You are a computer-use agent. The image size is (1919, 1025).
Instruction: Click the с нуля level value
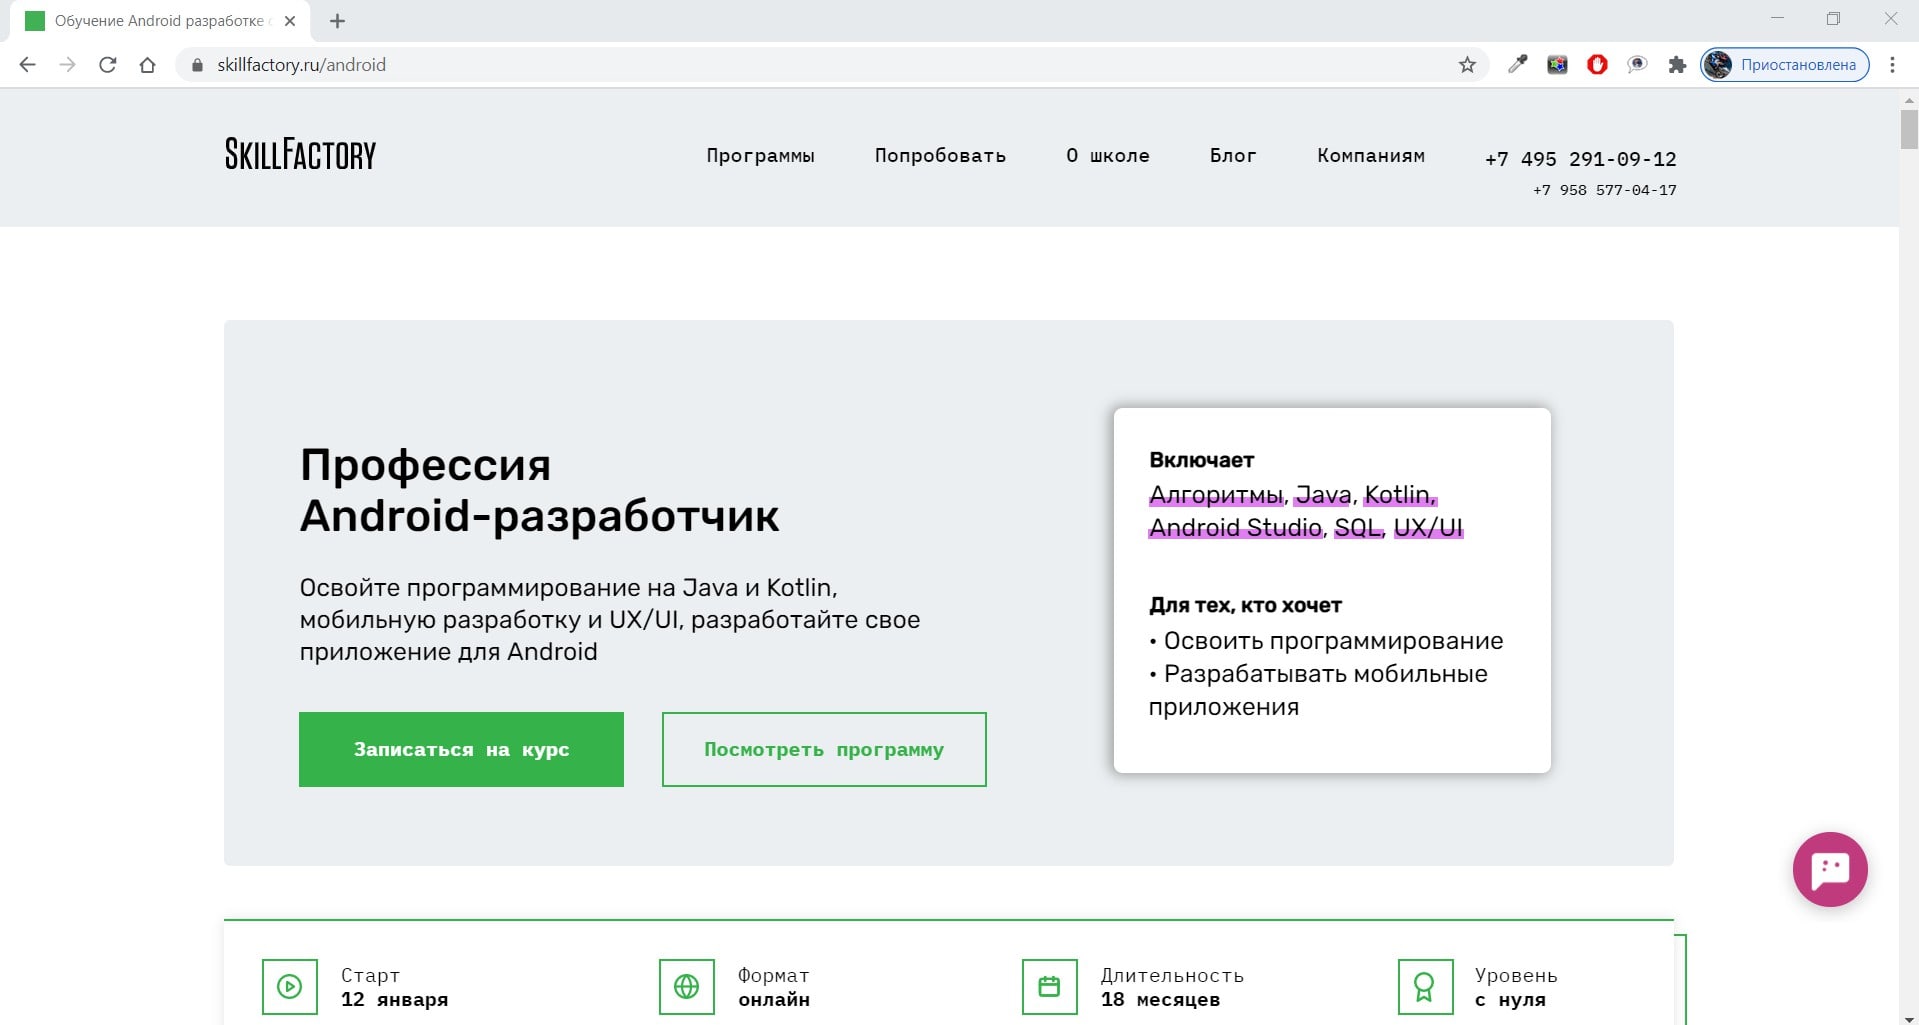[1510, 1000]
